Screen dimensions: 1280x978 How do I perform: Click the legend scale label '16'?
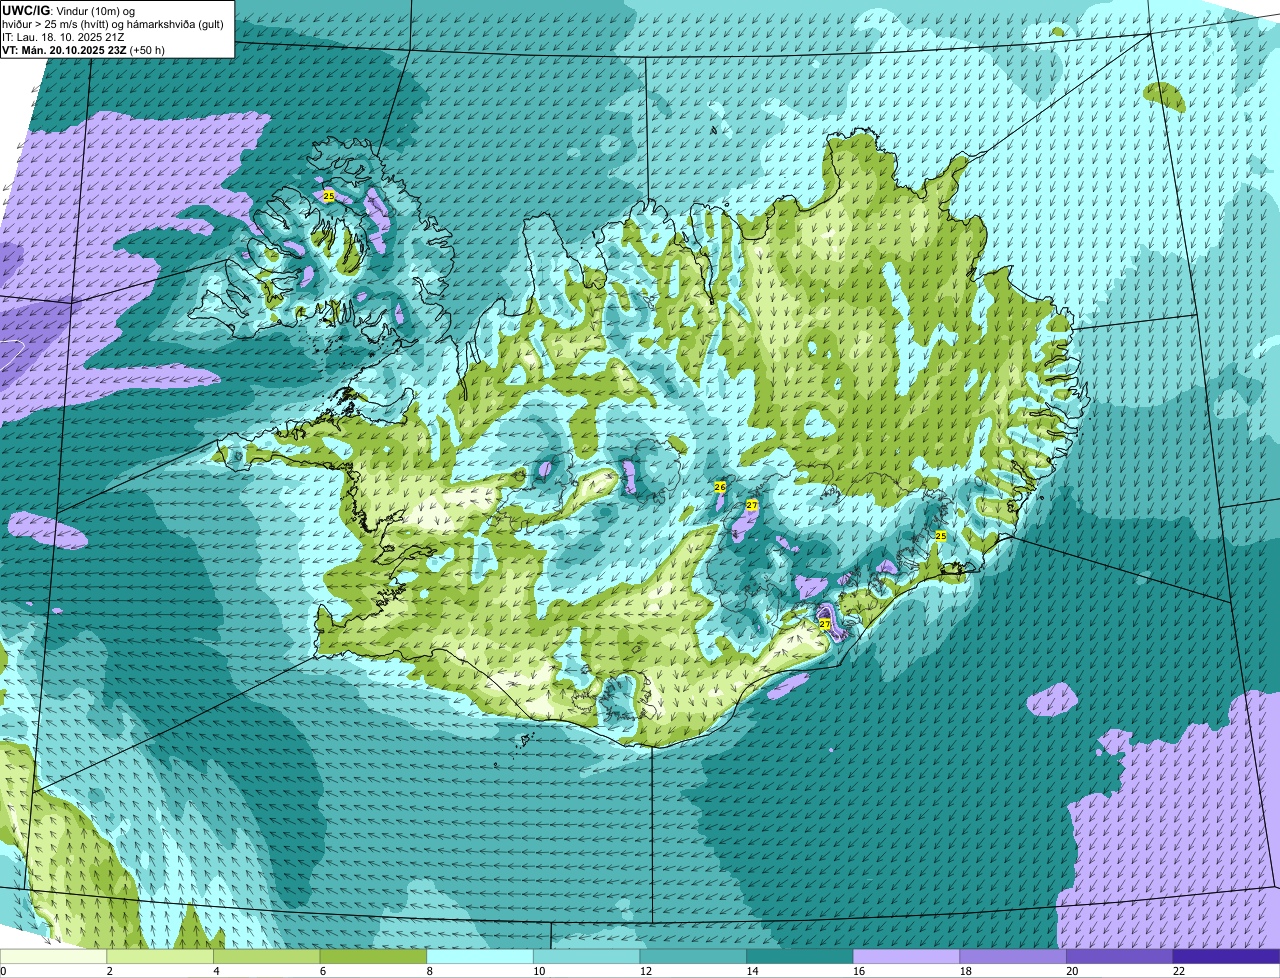click(859, 971)
